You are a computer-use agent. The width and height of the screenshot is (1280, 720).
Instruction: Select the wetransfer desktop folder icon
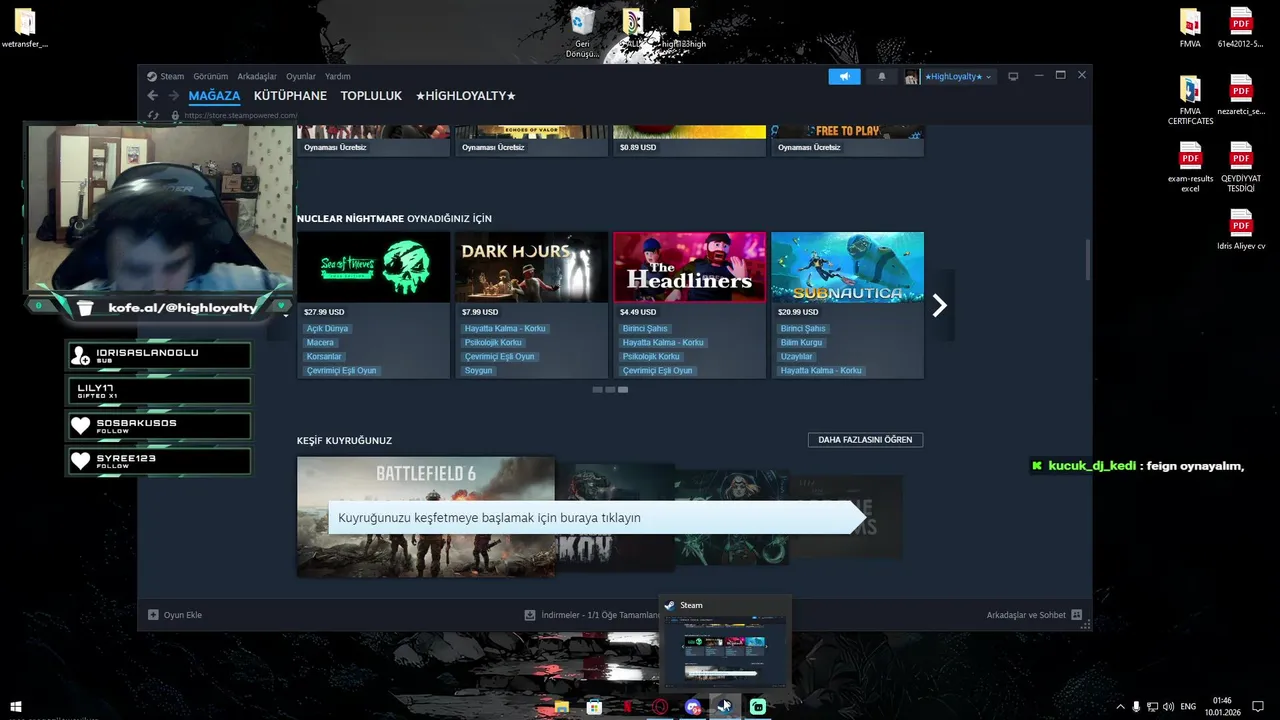(x=24, y=29)
